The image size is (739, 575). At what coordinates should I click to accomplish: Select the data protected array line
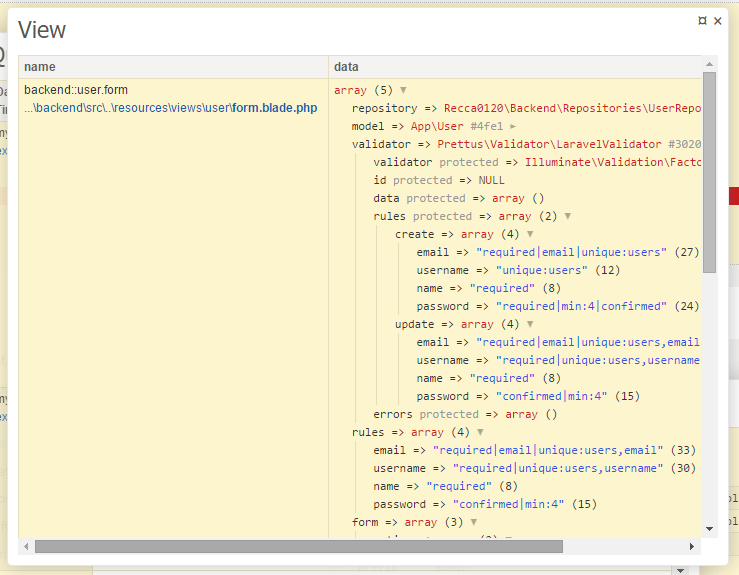[x=459, y=198]
